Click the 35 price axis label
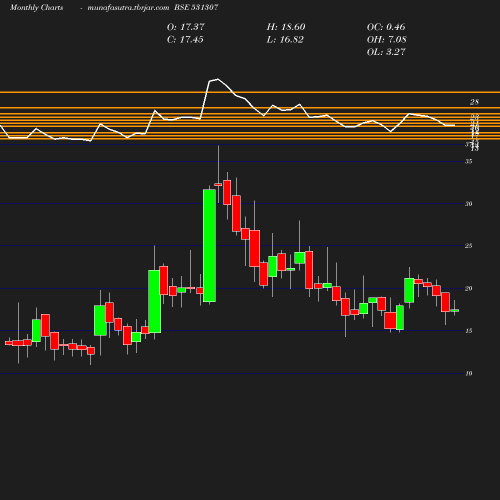 click(469, 161)
